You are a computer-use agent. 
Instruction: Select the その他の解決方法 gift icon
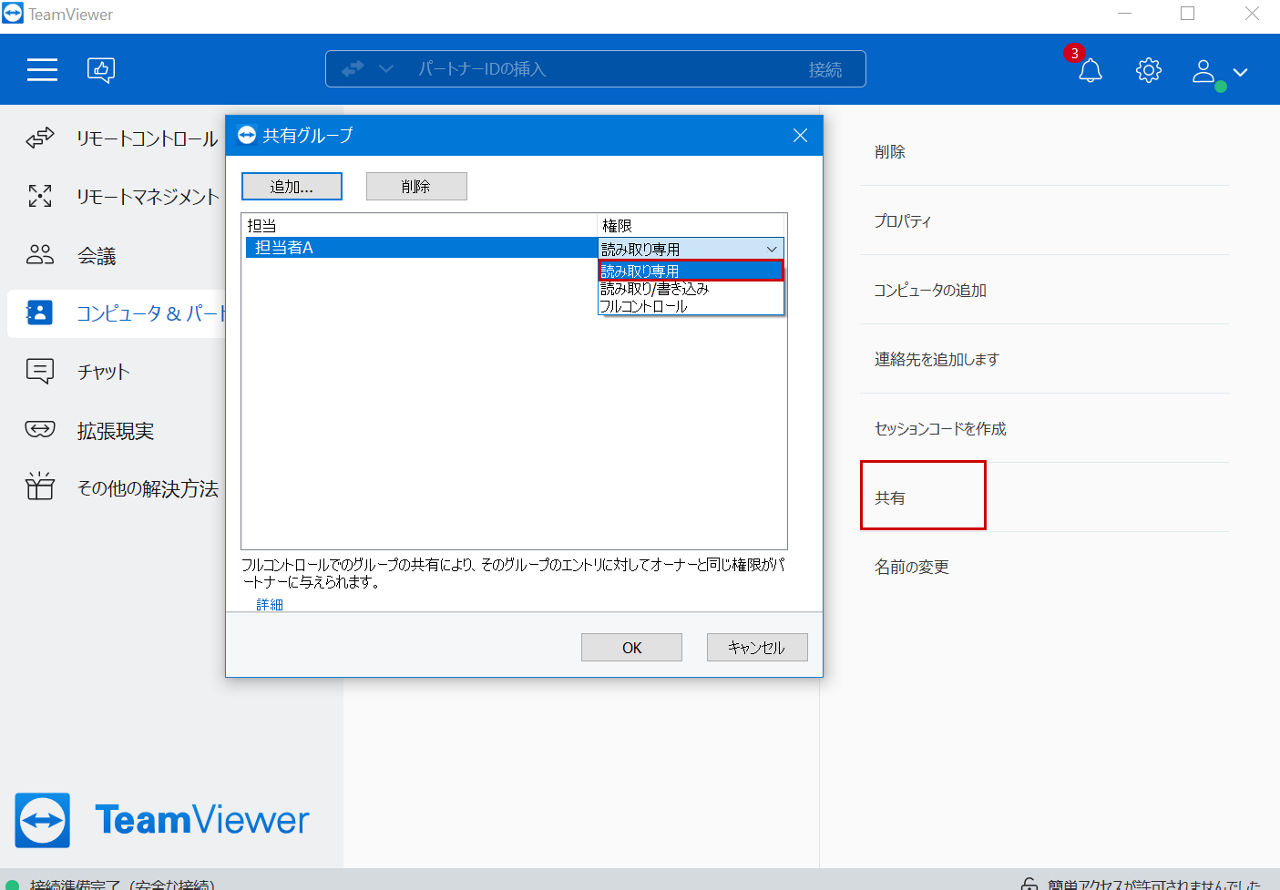pos(40,487)
